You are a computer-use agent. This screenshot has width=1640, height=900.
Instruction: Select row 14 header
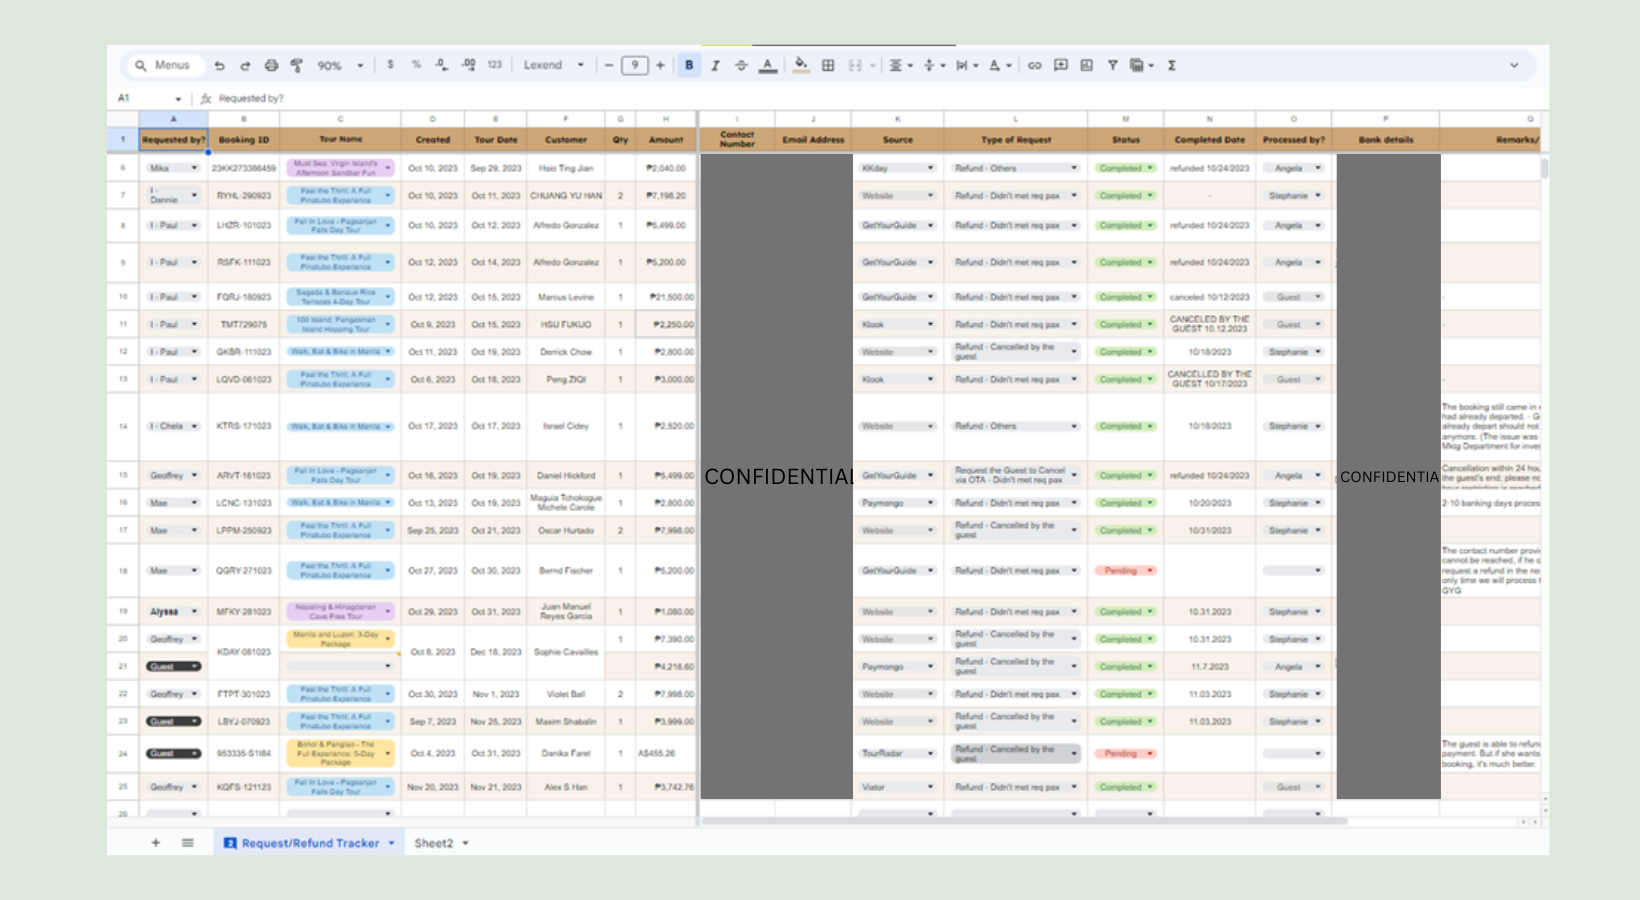[x=123, y=426]
